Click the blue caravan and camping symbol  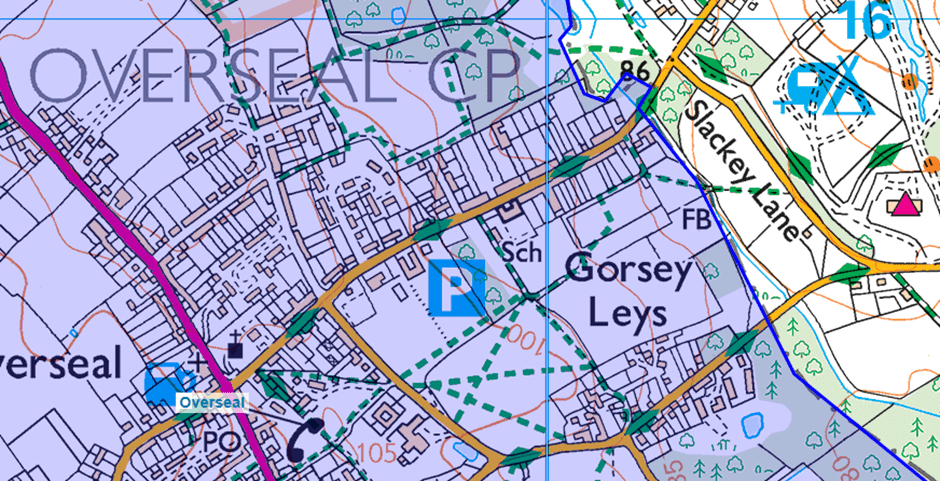(826, 89)
